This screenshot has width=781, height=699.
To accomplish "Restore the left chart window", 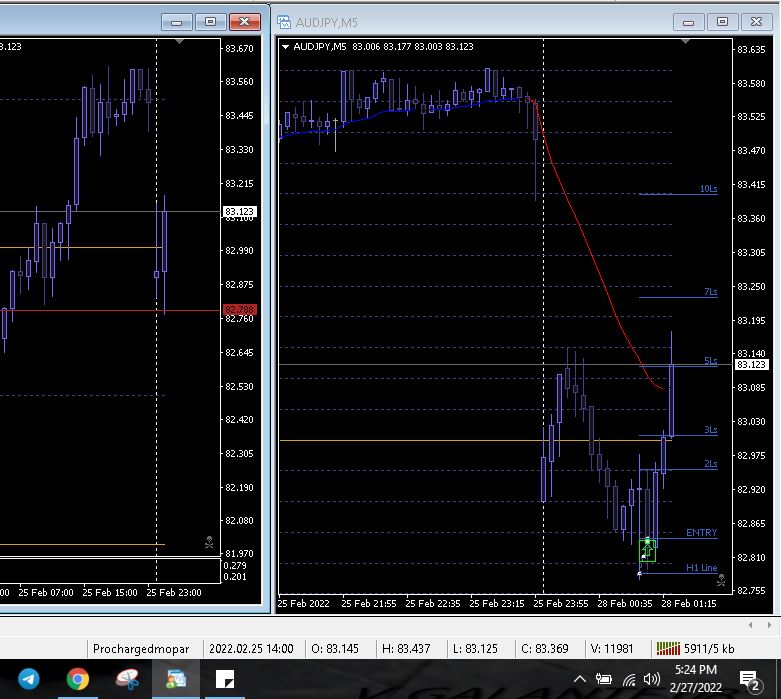I will pyautogui.click(x=210, y=22).
